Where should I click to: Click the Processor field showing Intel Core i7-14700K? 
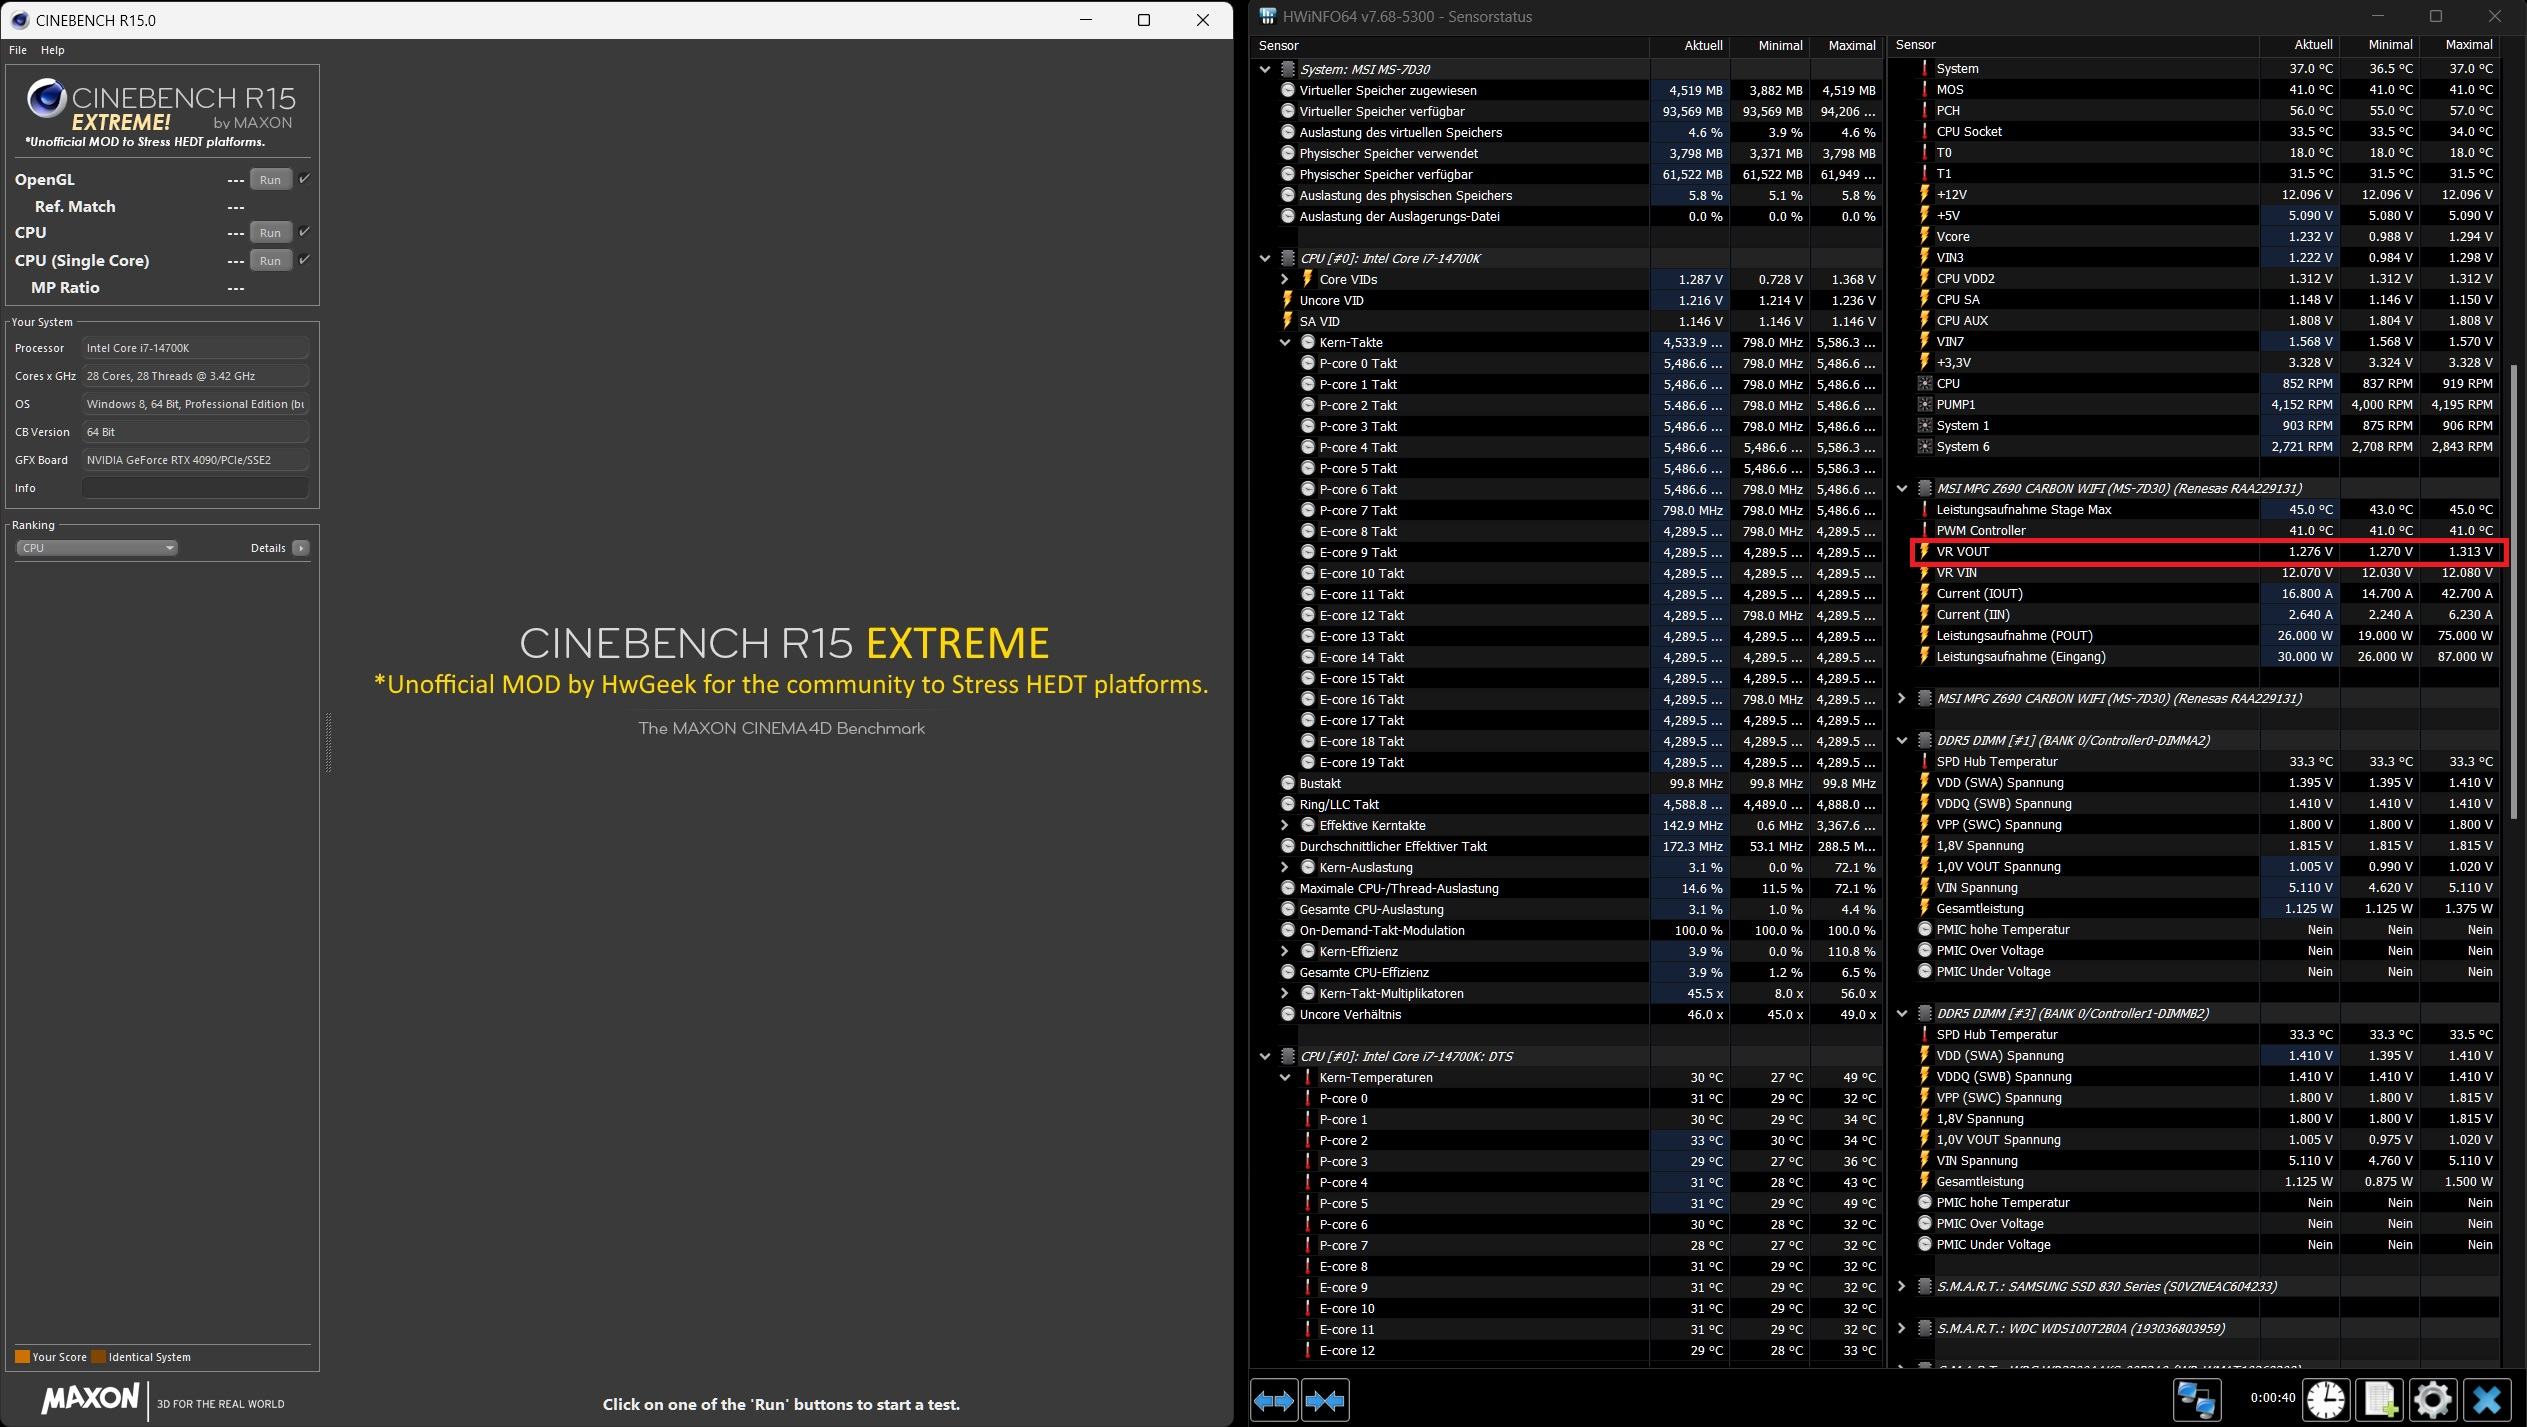pos(195,348)
